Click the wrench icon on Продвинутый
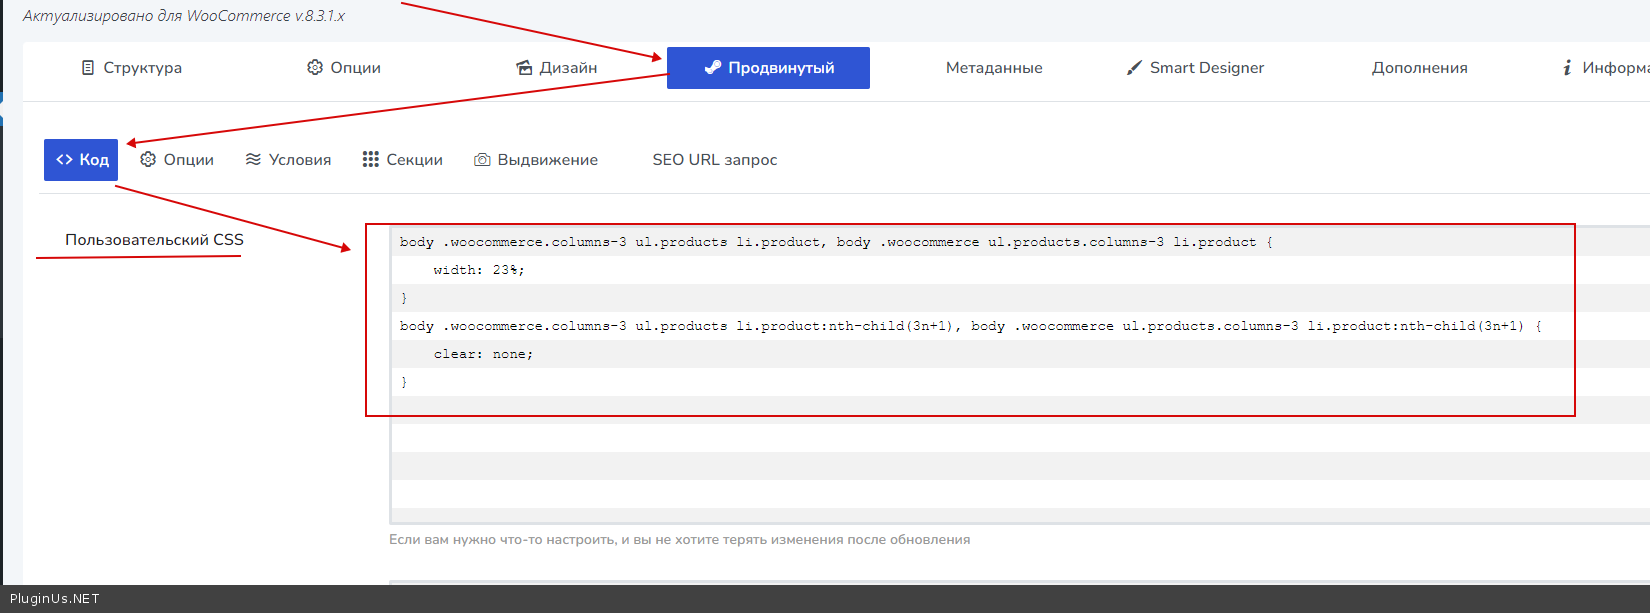This screenshot has height=613, width=1650. click(x=713, y=68)
